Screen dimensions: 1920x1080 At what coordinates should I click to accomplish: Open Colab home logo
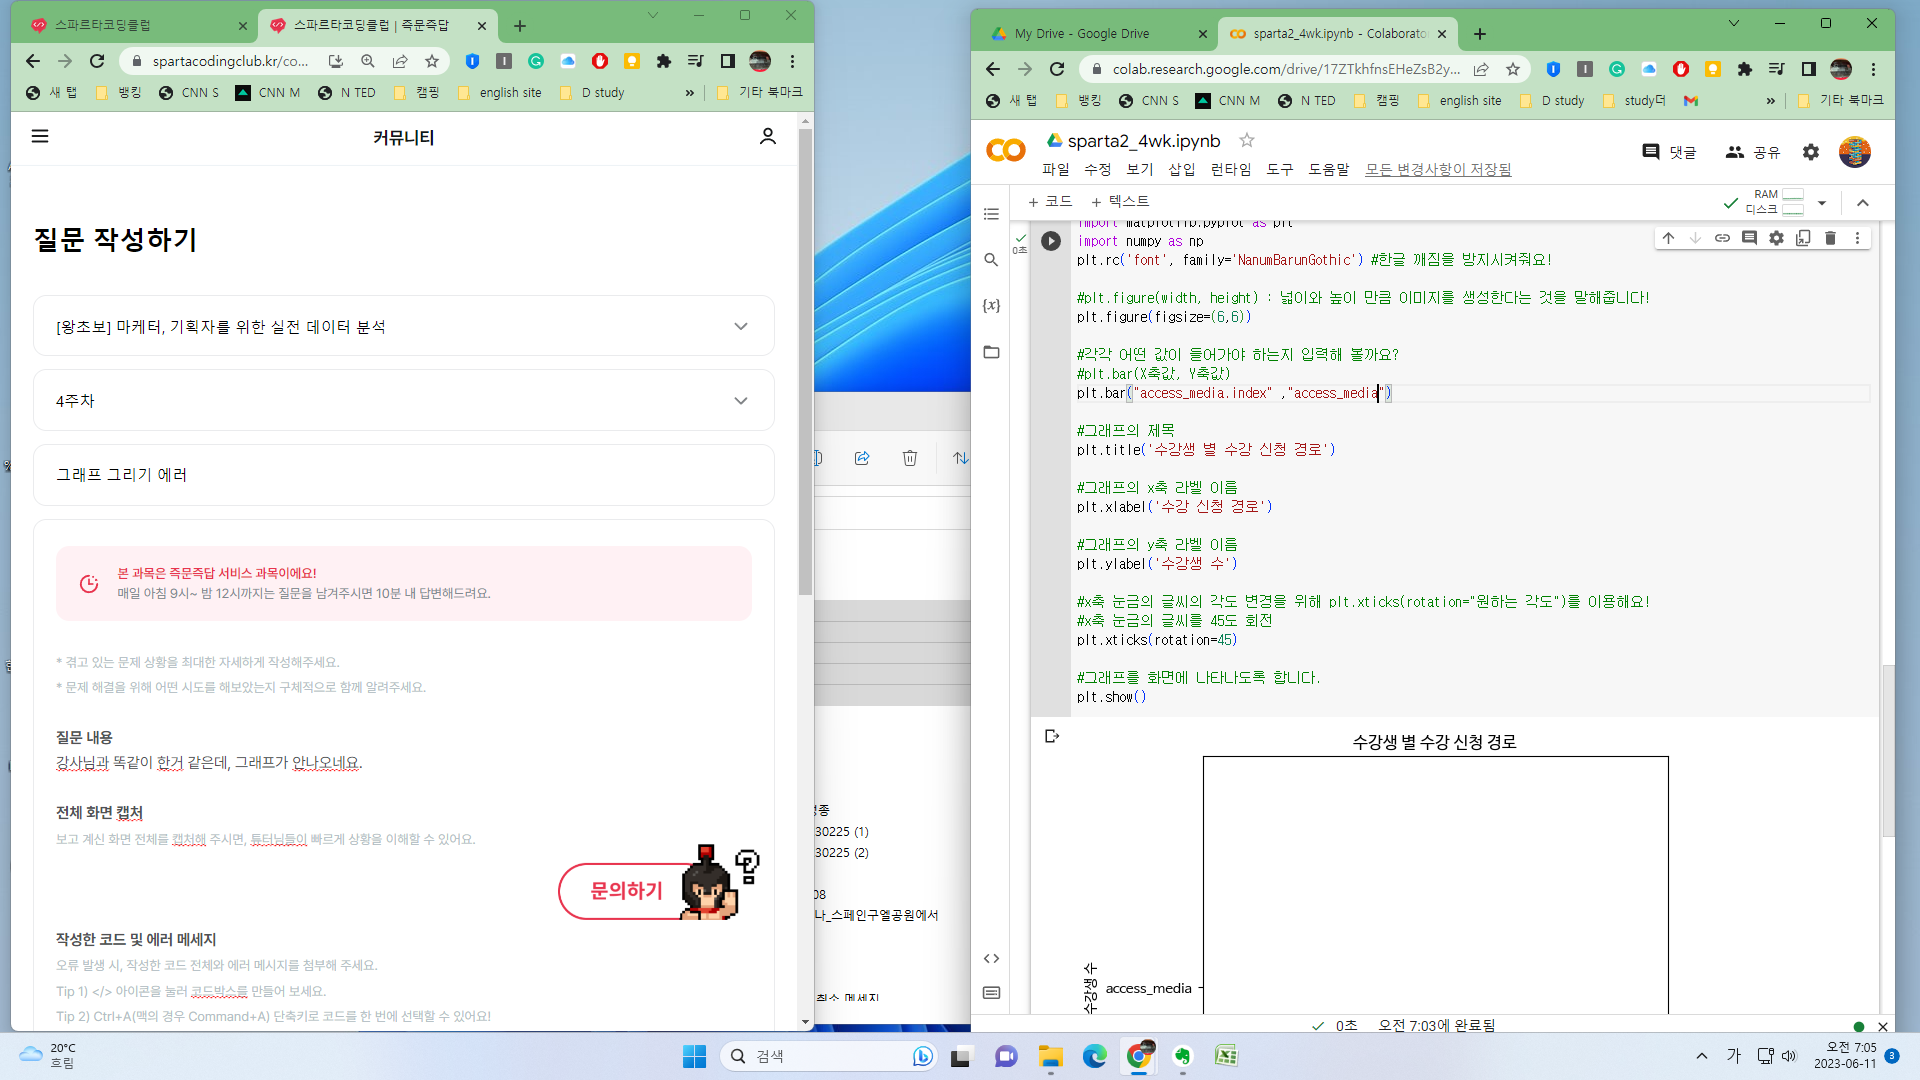pyautogui.click(x=1005, y=151)
